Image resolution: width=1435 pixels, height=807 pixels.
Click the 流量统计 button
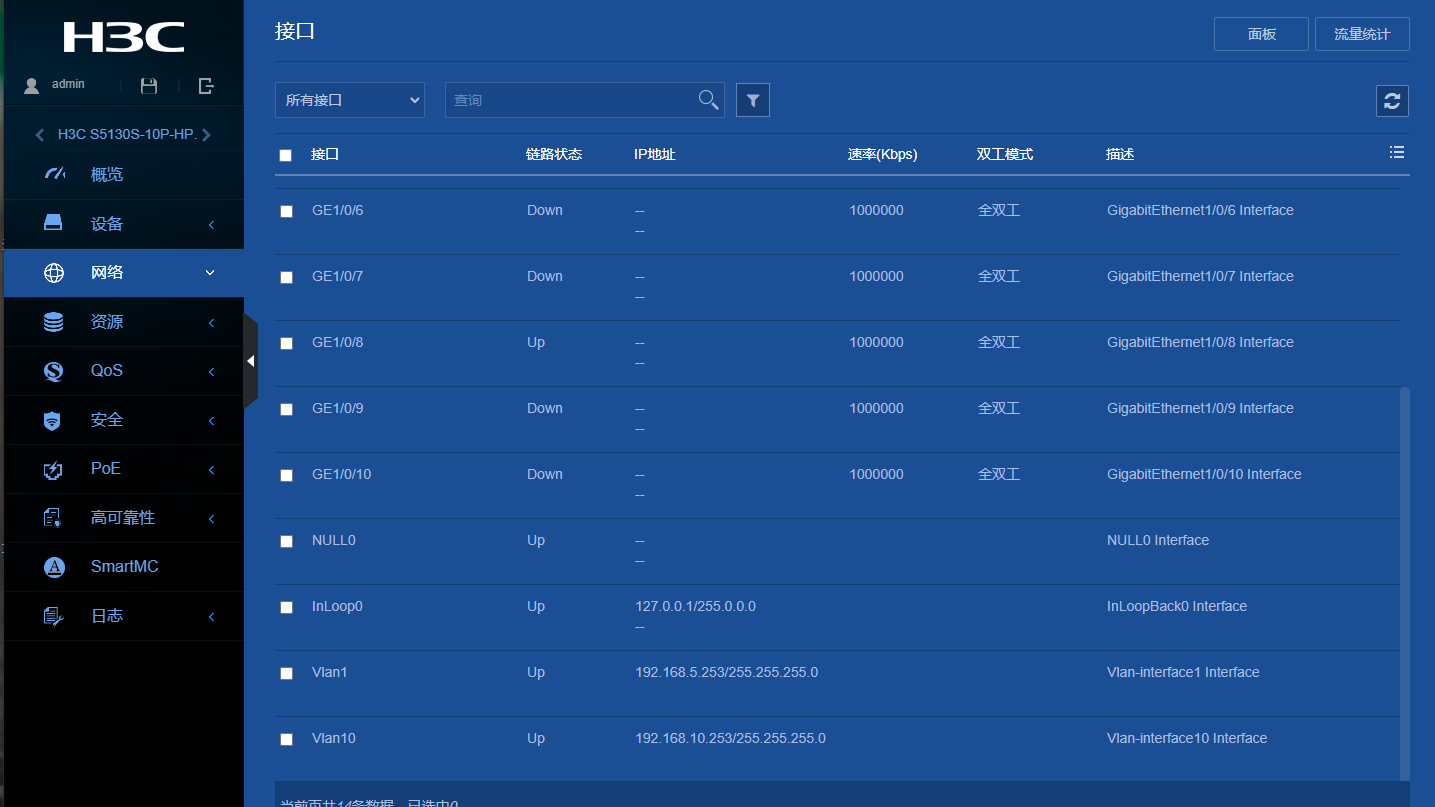point(1362,34)
